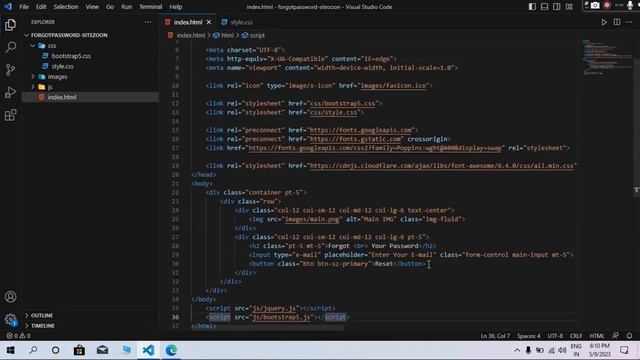The height and width of the screenshot is (360, 640).
Task: Open the Terminal menu
Action: [151, 7]
